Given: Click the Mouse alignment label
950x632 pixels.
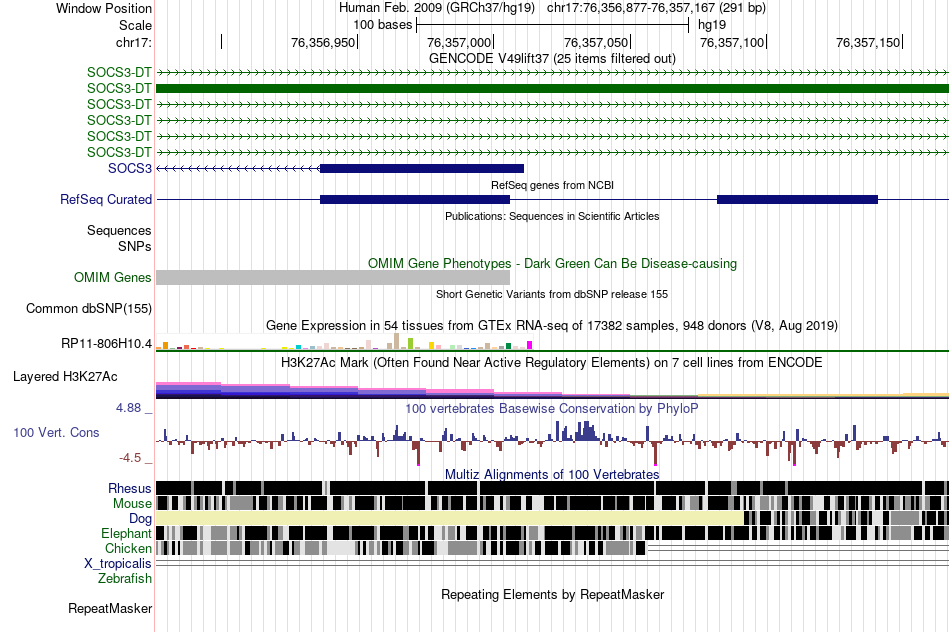Looking at the screenshot, I should pos(132,504).
